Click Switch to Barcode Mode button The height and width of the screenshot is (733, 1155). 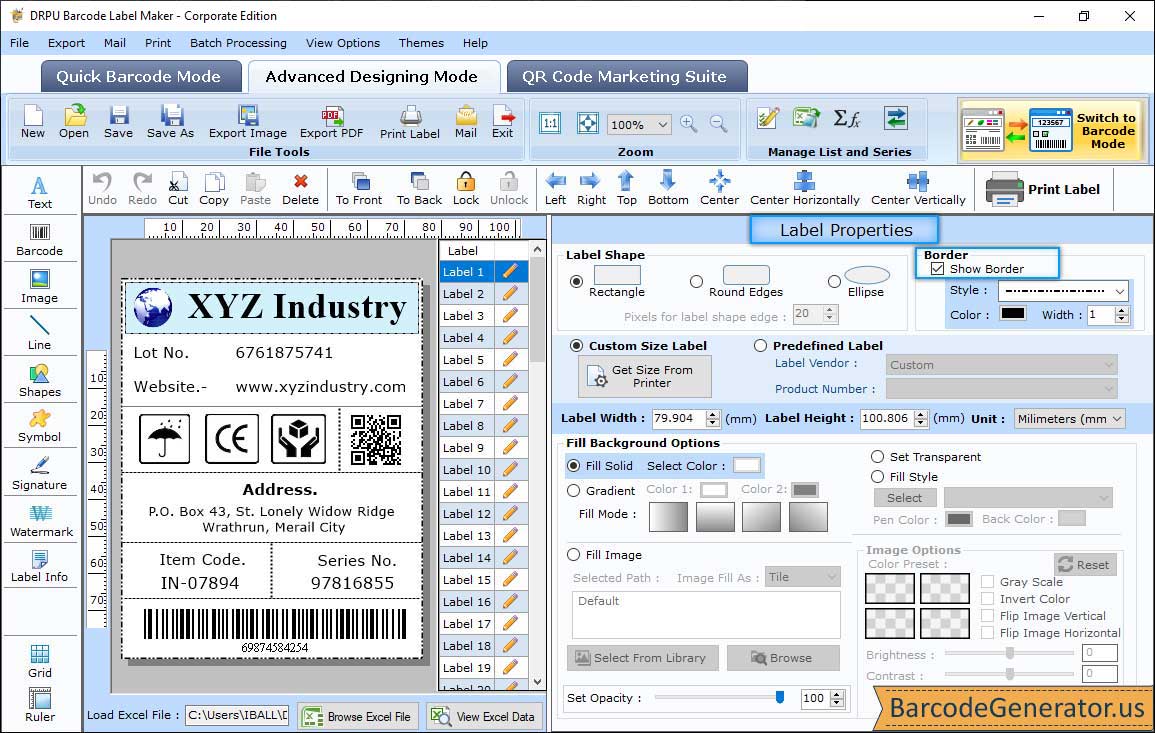pos(1053,130)
